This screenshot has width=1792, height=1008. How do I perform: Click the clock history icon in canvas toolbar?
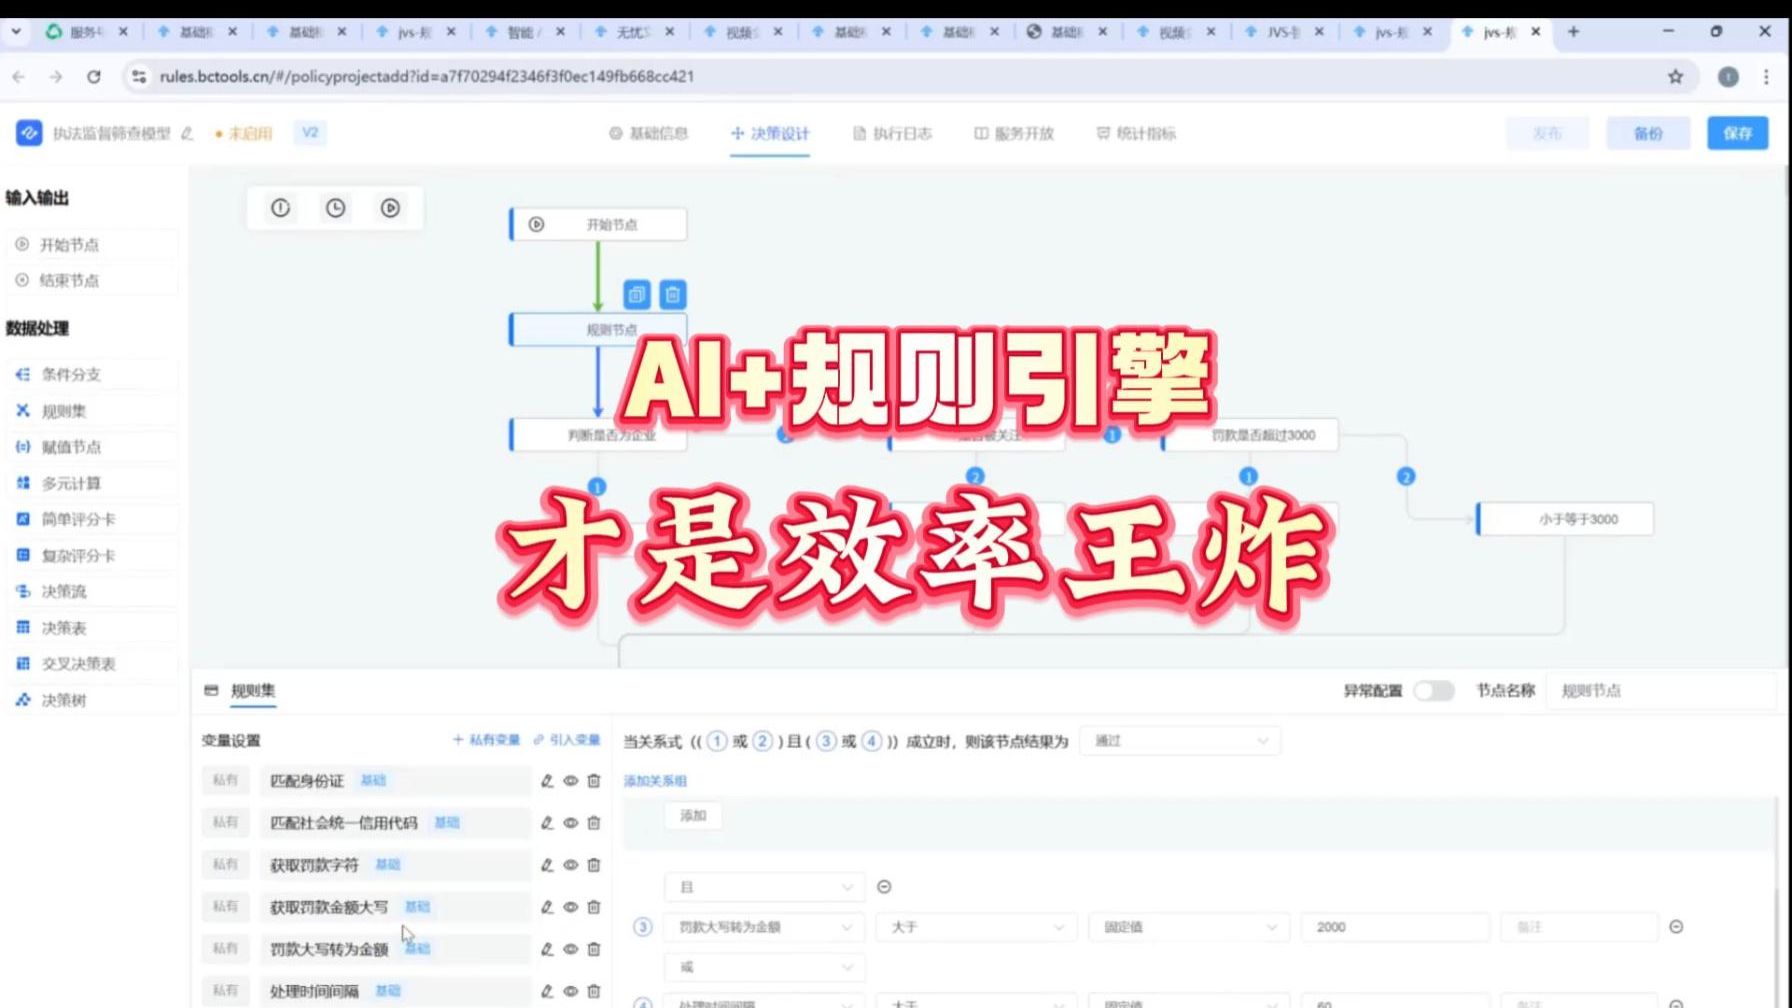tap(335, 208)
